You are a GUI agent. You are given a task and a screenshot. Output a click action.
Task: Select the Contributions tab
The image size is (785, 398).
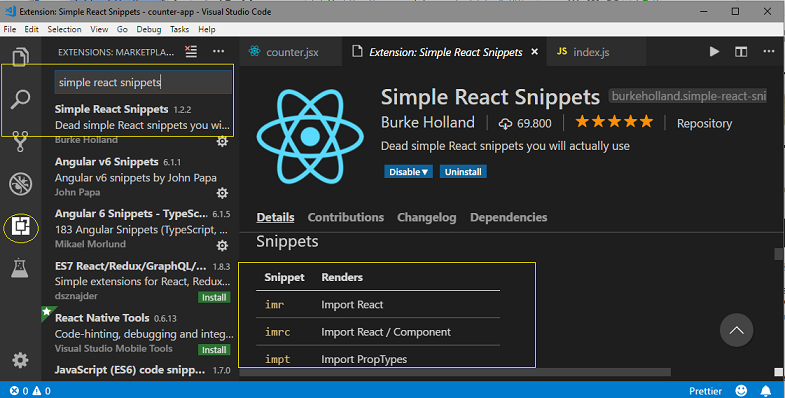345,217
